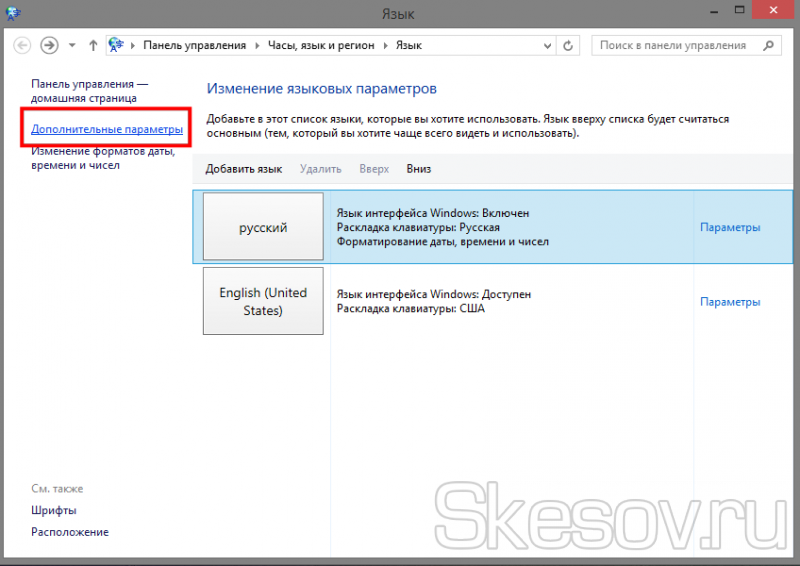Select the 'русский' language tile

(x=263, y=227)
